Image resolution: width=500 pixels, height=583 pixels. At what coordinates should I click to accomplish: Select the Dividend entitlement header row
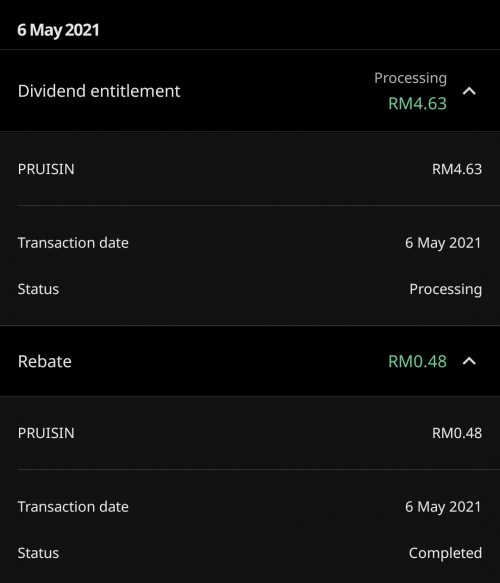coord(250,91)
